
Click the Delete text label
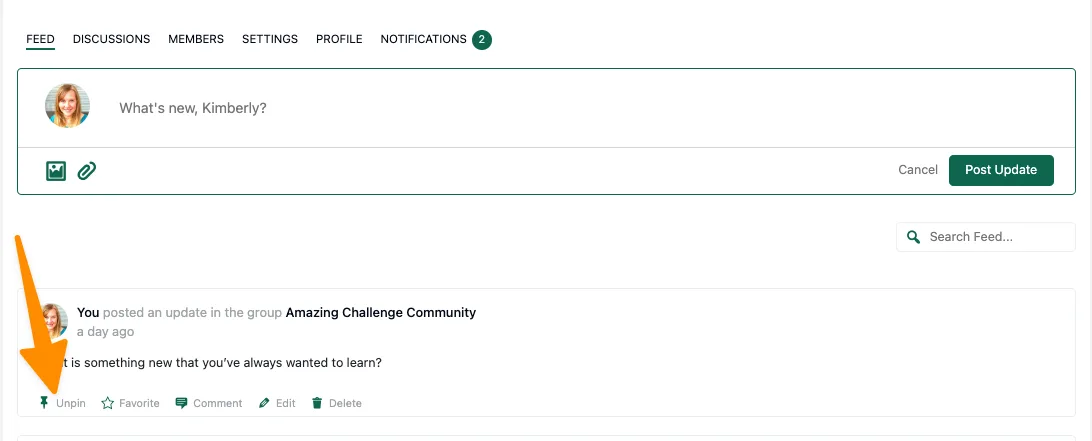345,403
